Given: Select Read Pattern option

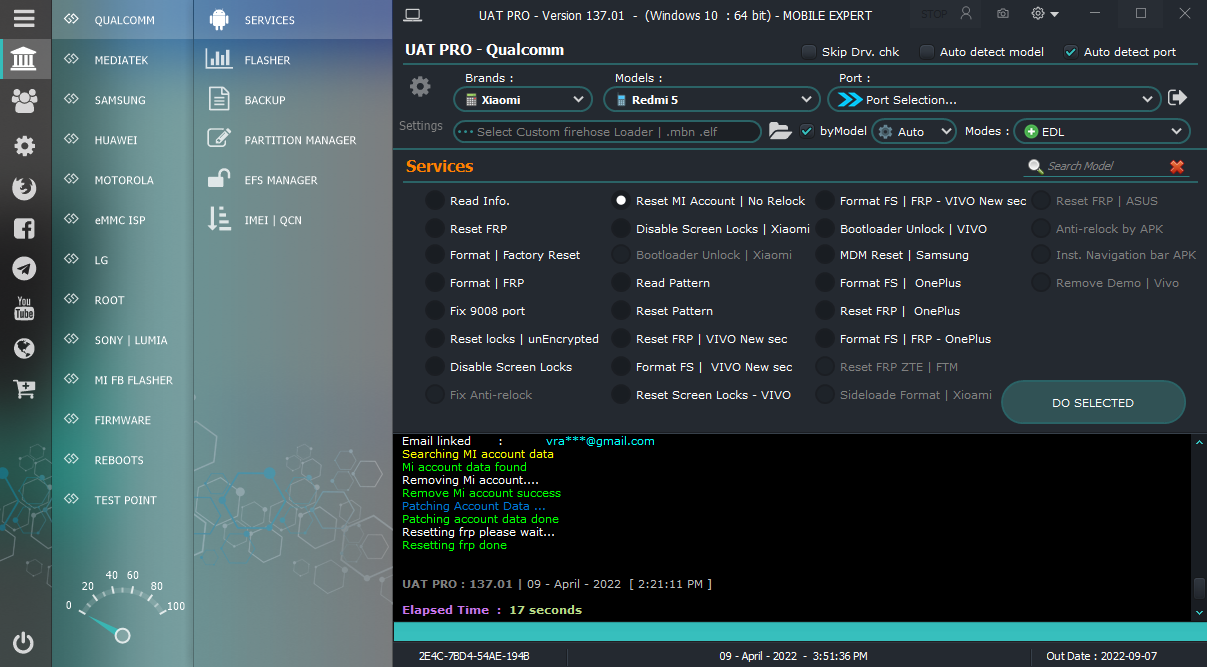Looking at the screenshot, I should 621,283.
